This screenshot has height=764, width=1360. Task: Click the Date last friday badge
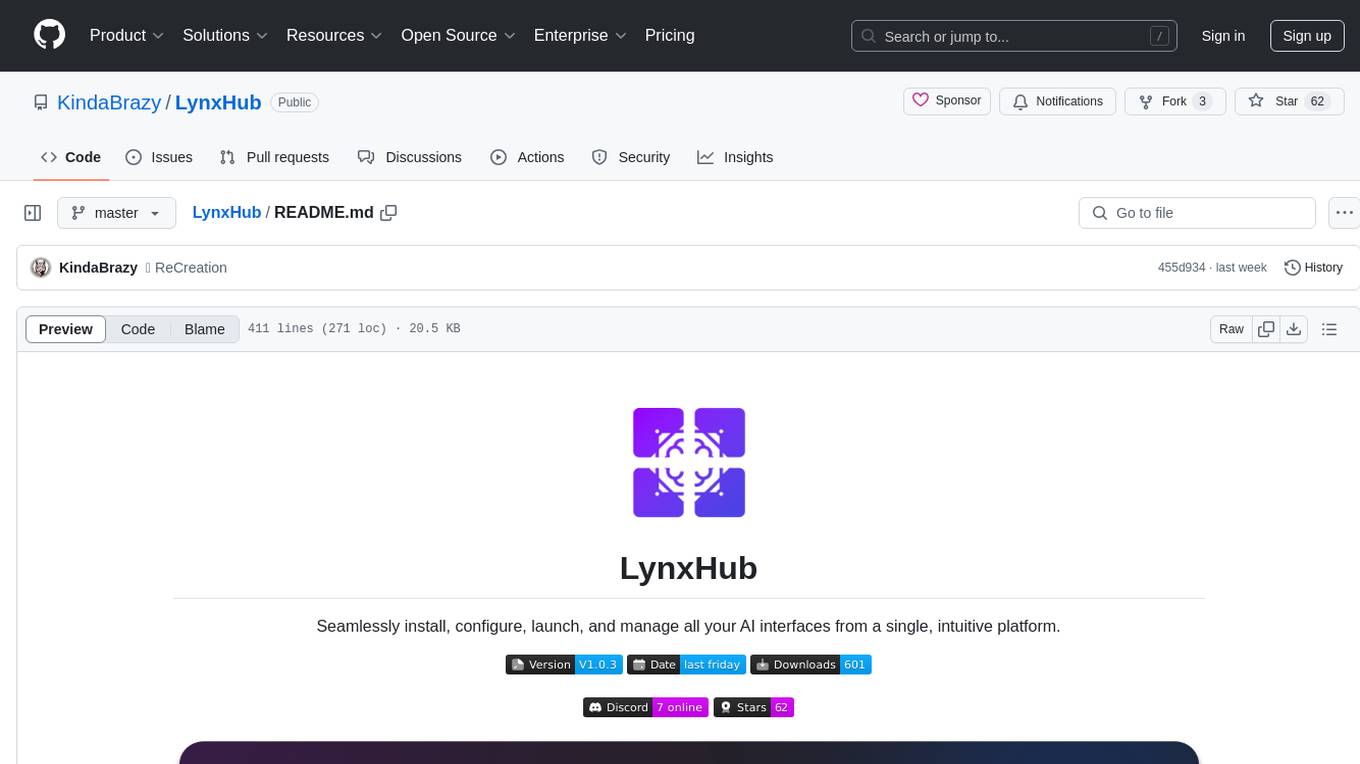(686, 665)
